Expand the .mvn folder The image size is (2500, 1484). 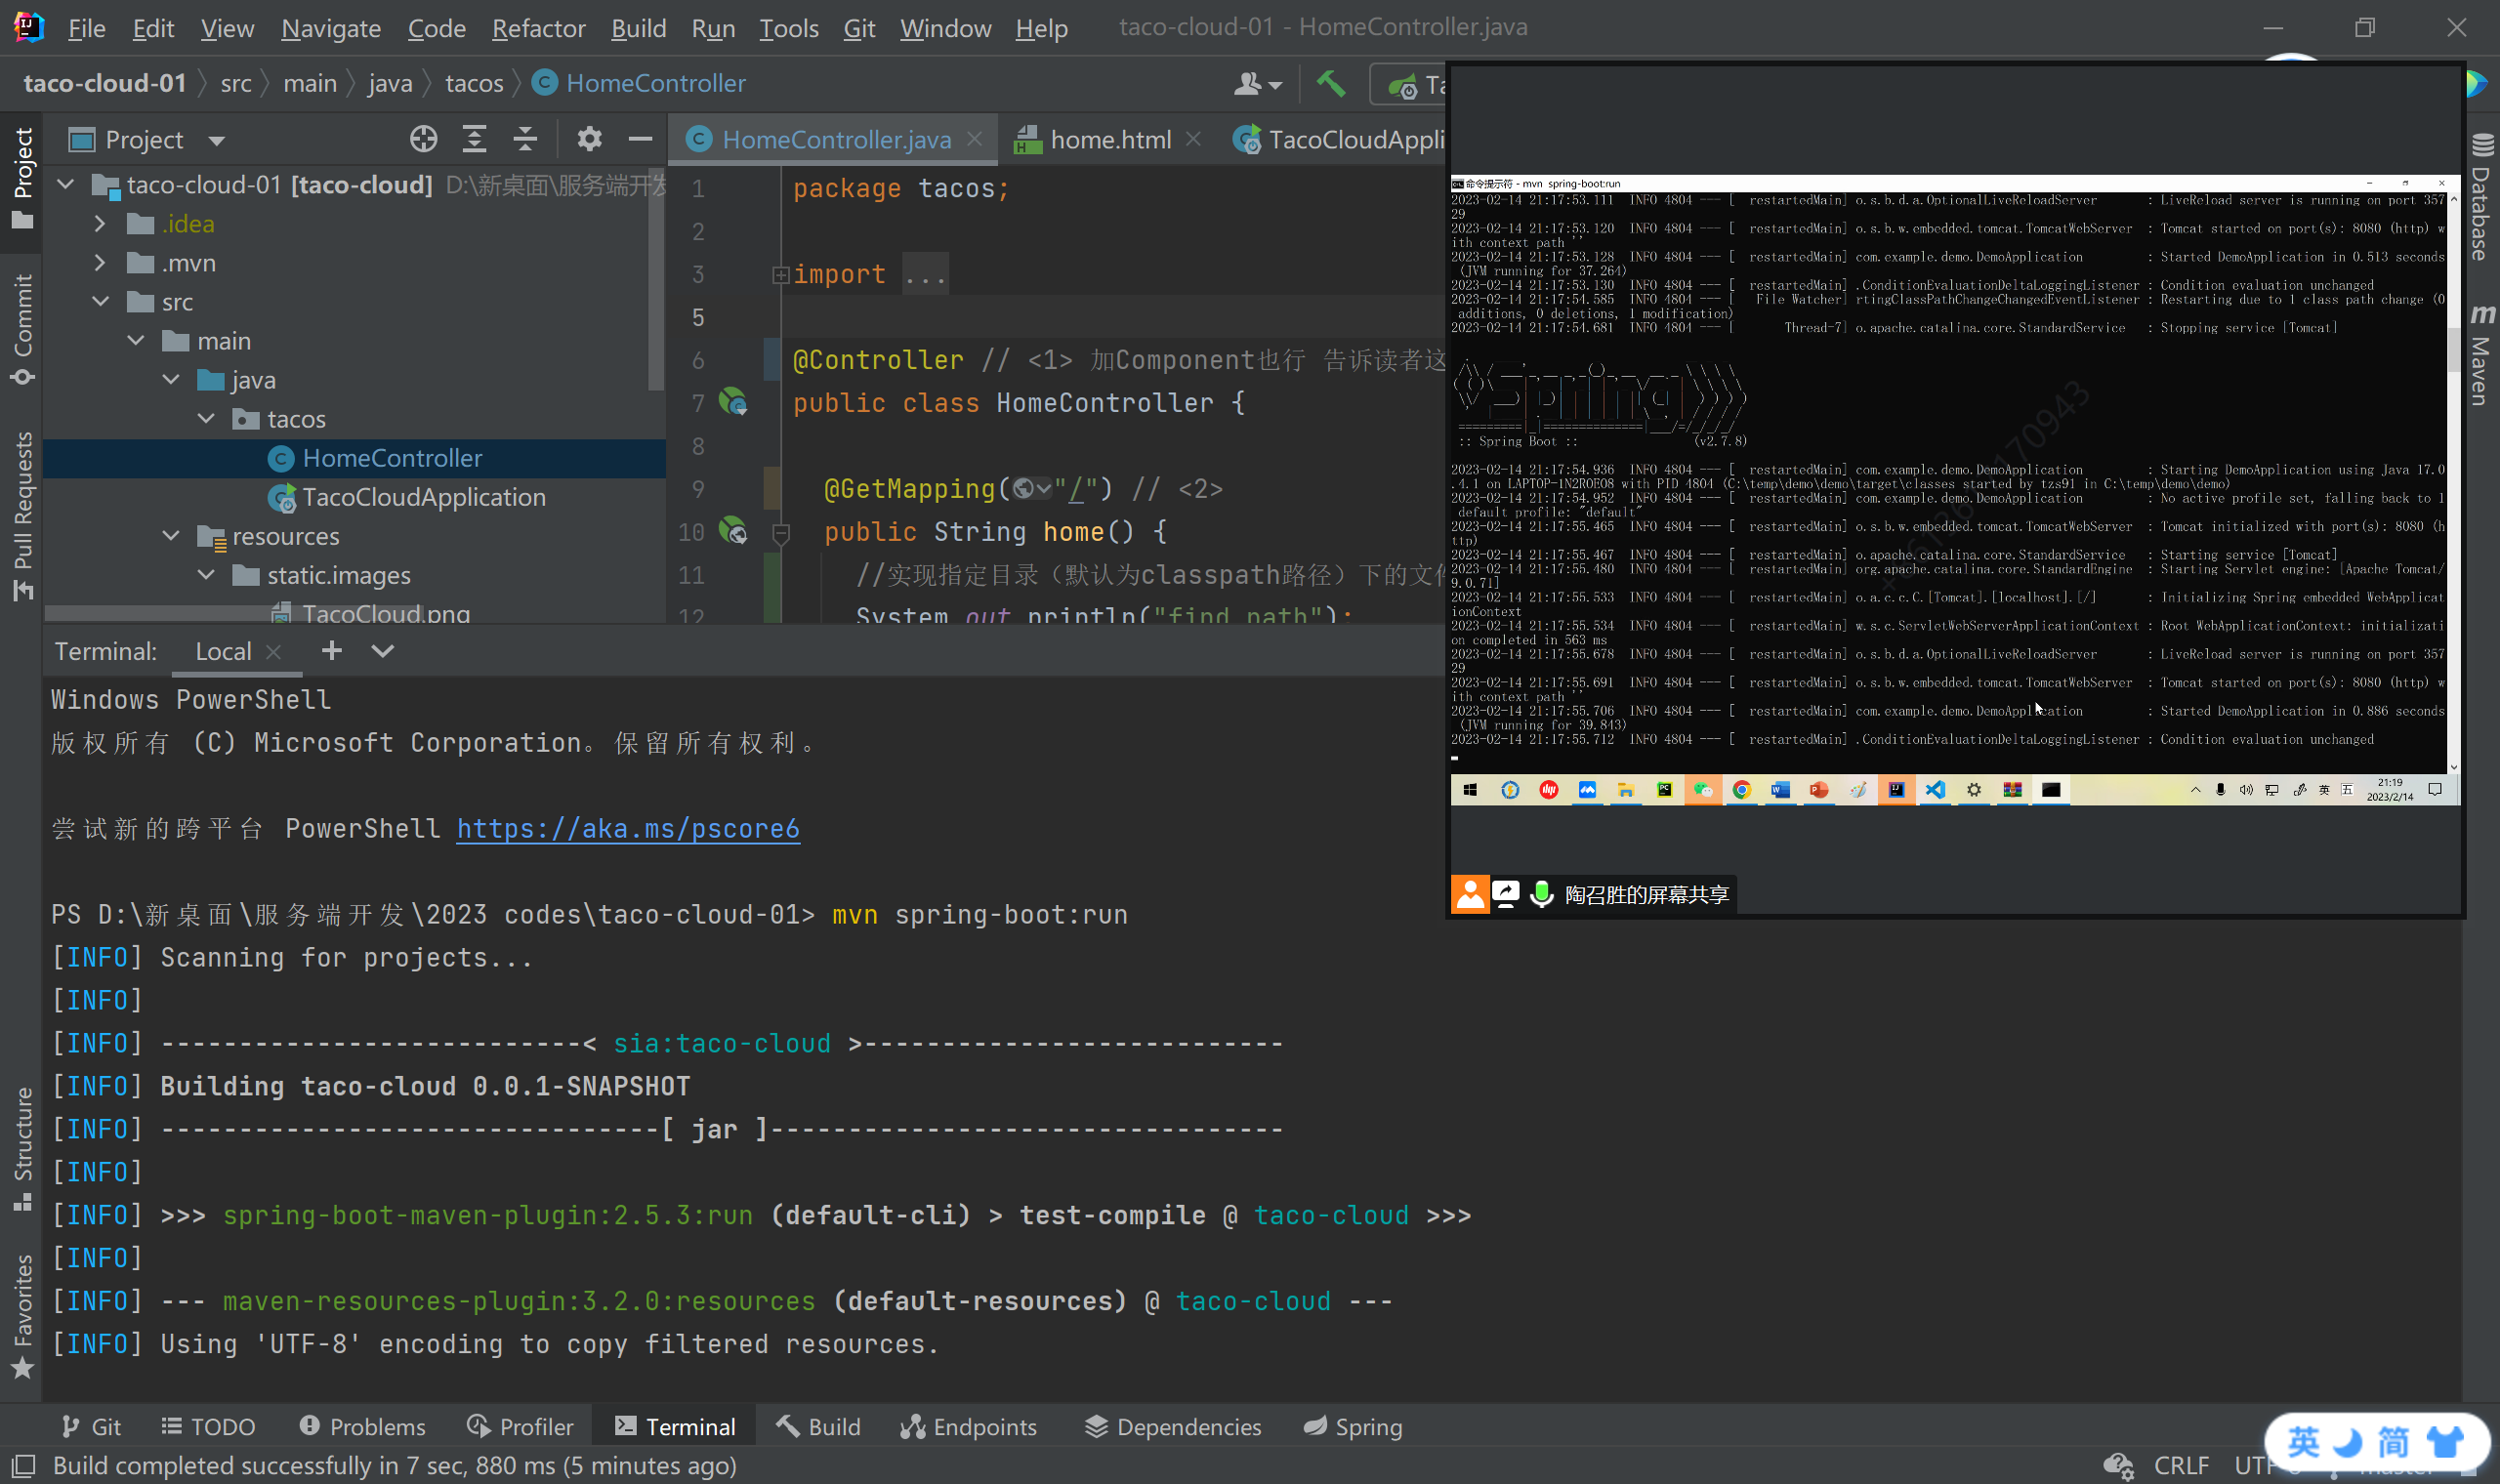100,263
